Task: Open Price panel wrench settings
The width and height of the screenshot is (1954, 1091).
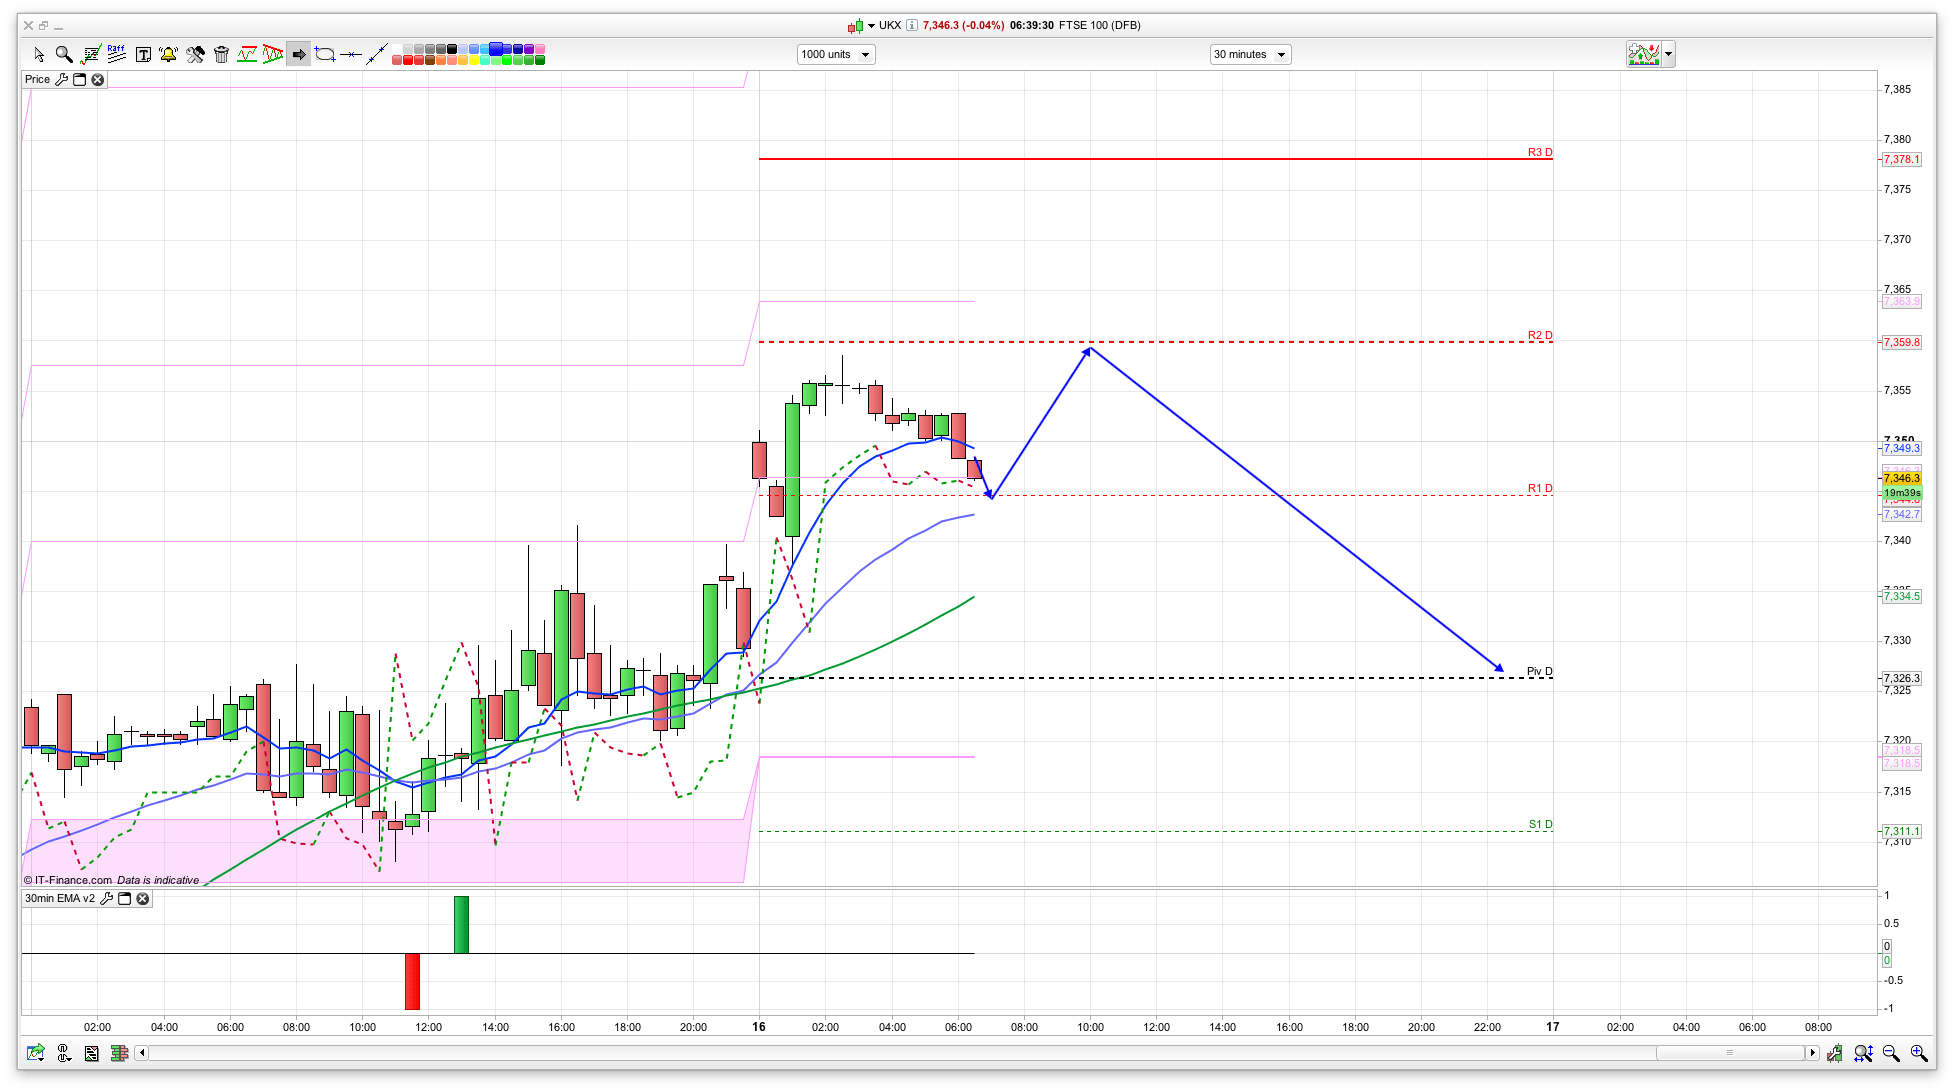Action: pyautogui.click(x=62, y=79)
